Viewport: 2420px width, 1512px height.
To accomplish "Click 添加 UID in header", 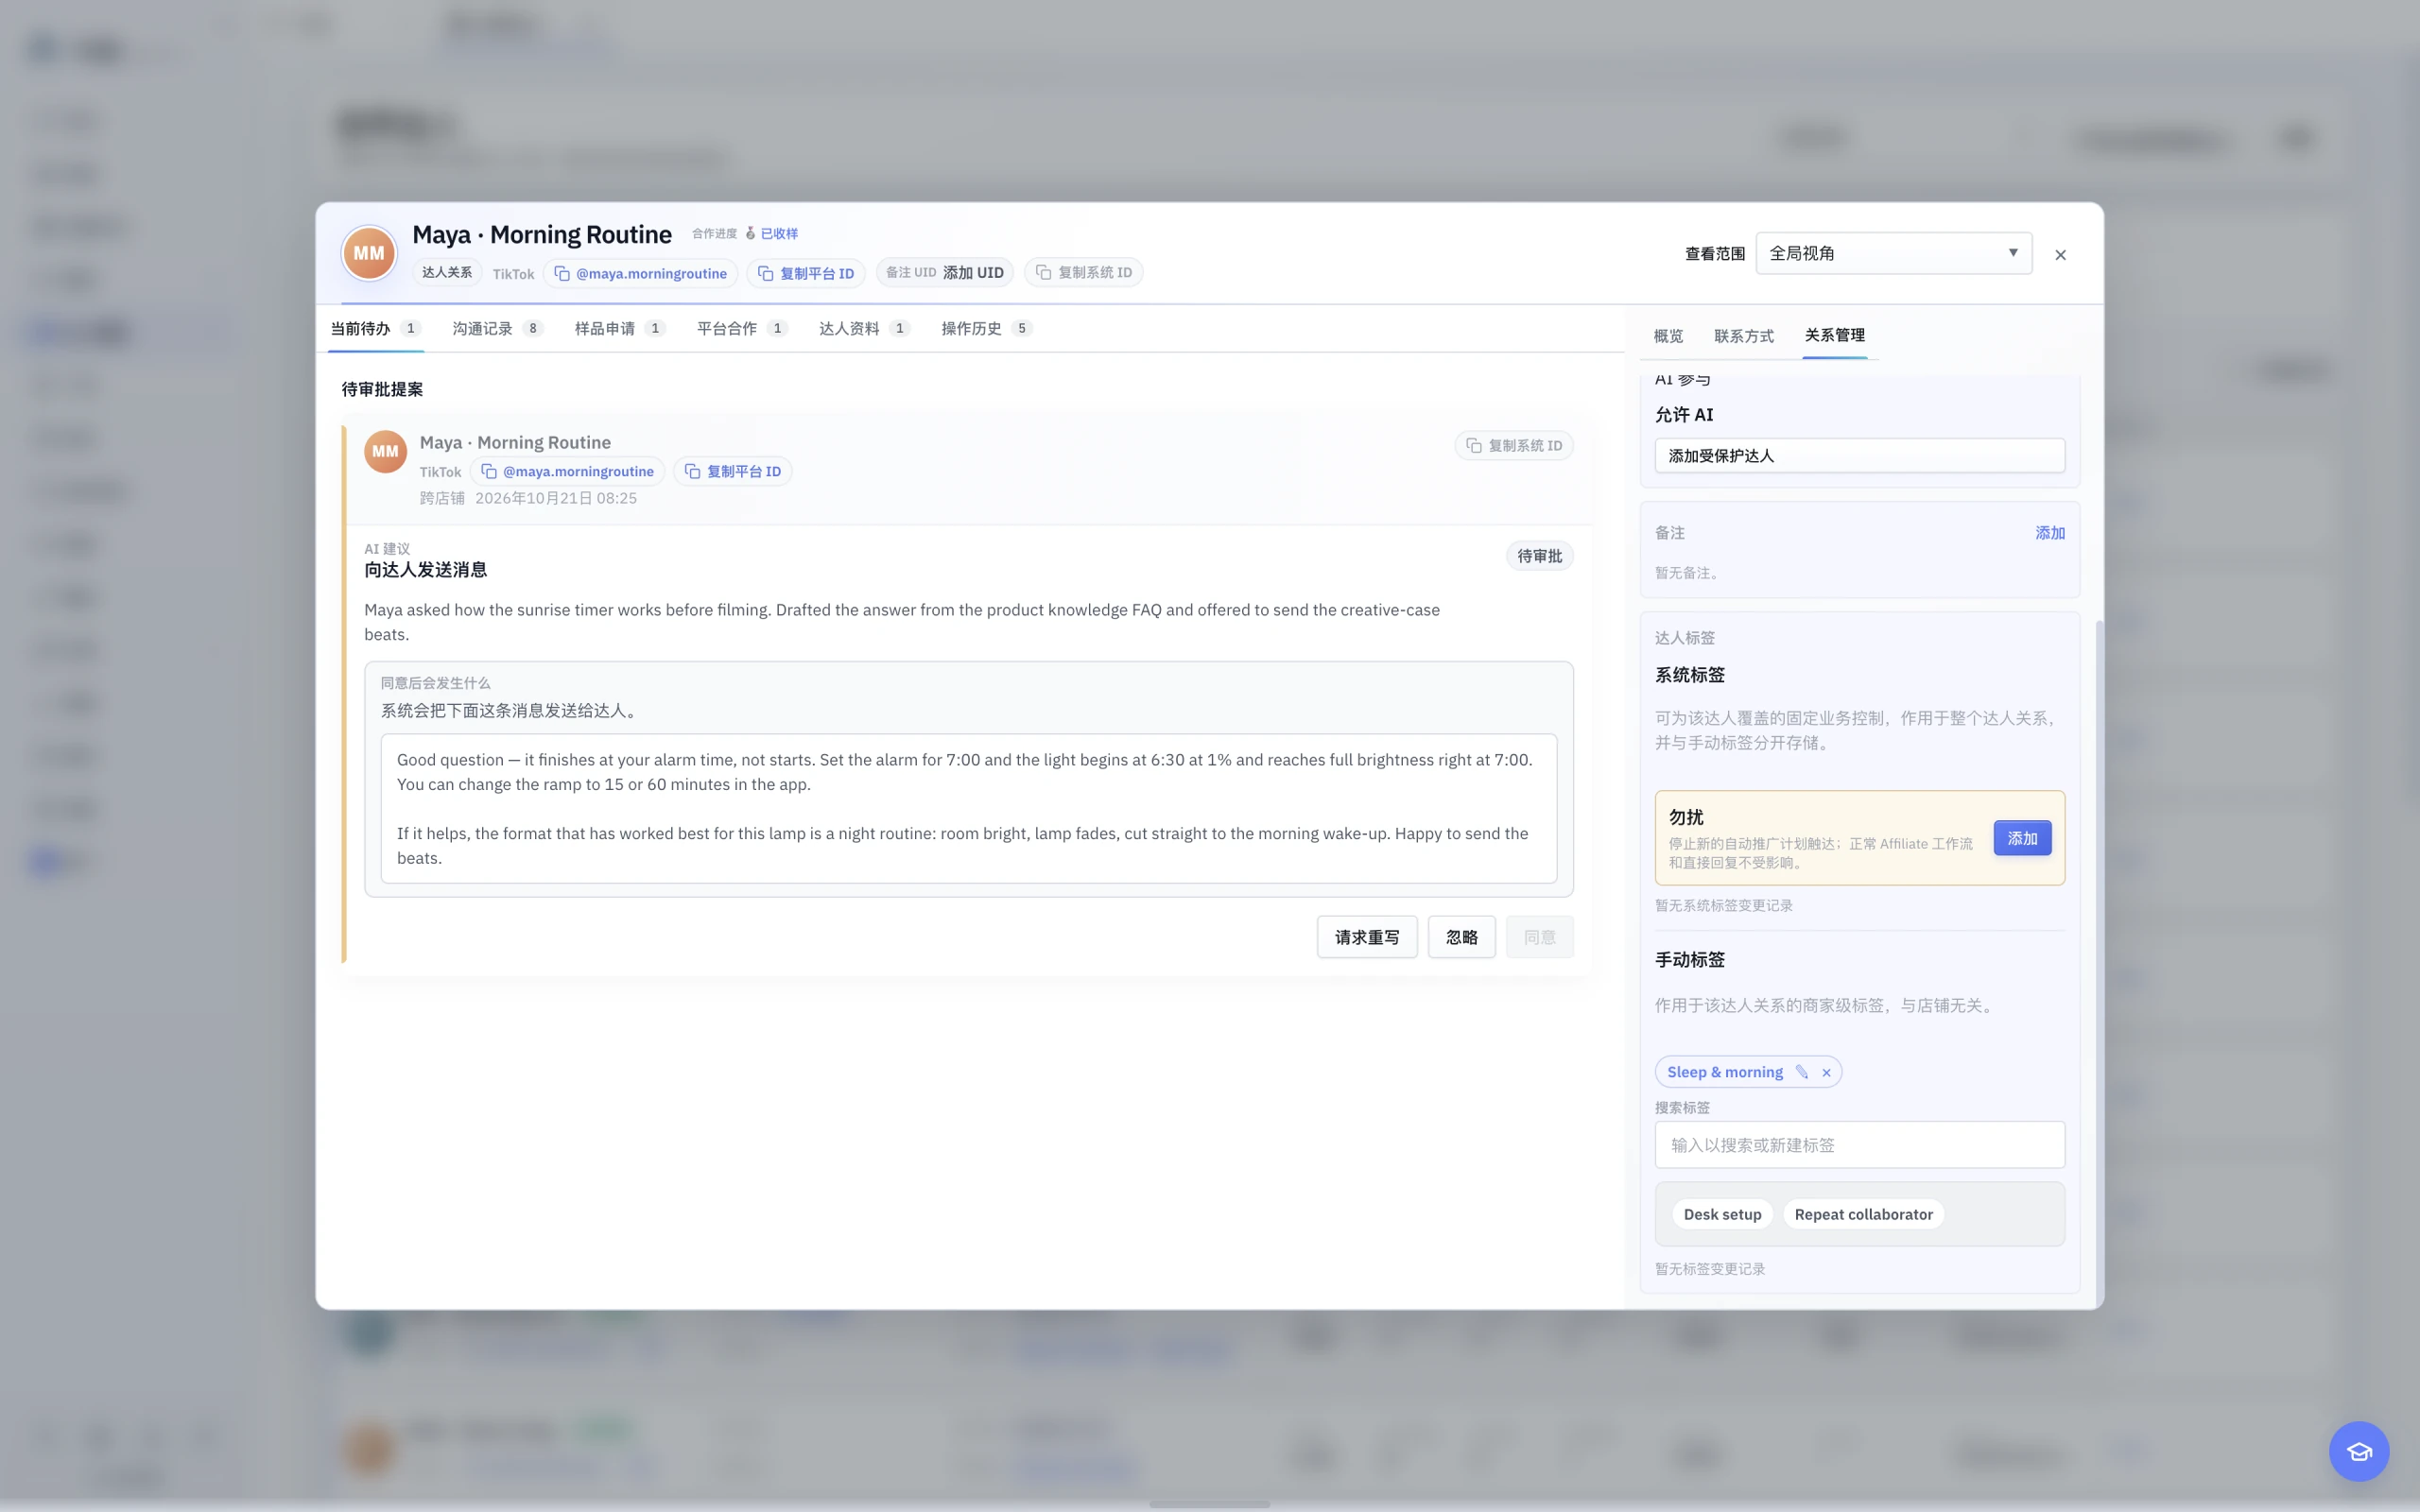I will pos(973,272).
